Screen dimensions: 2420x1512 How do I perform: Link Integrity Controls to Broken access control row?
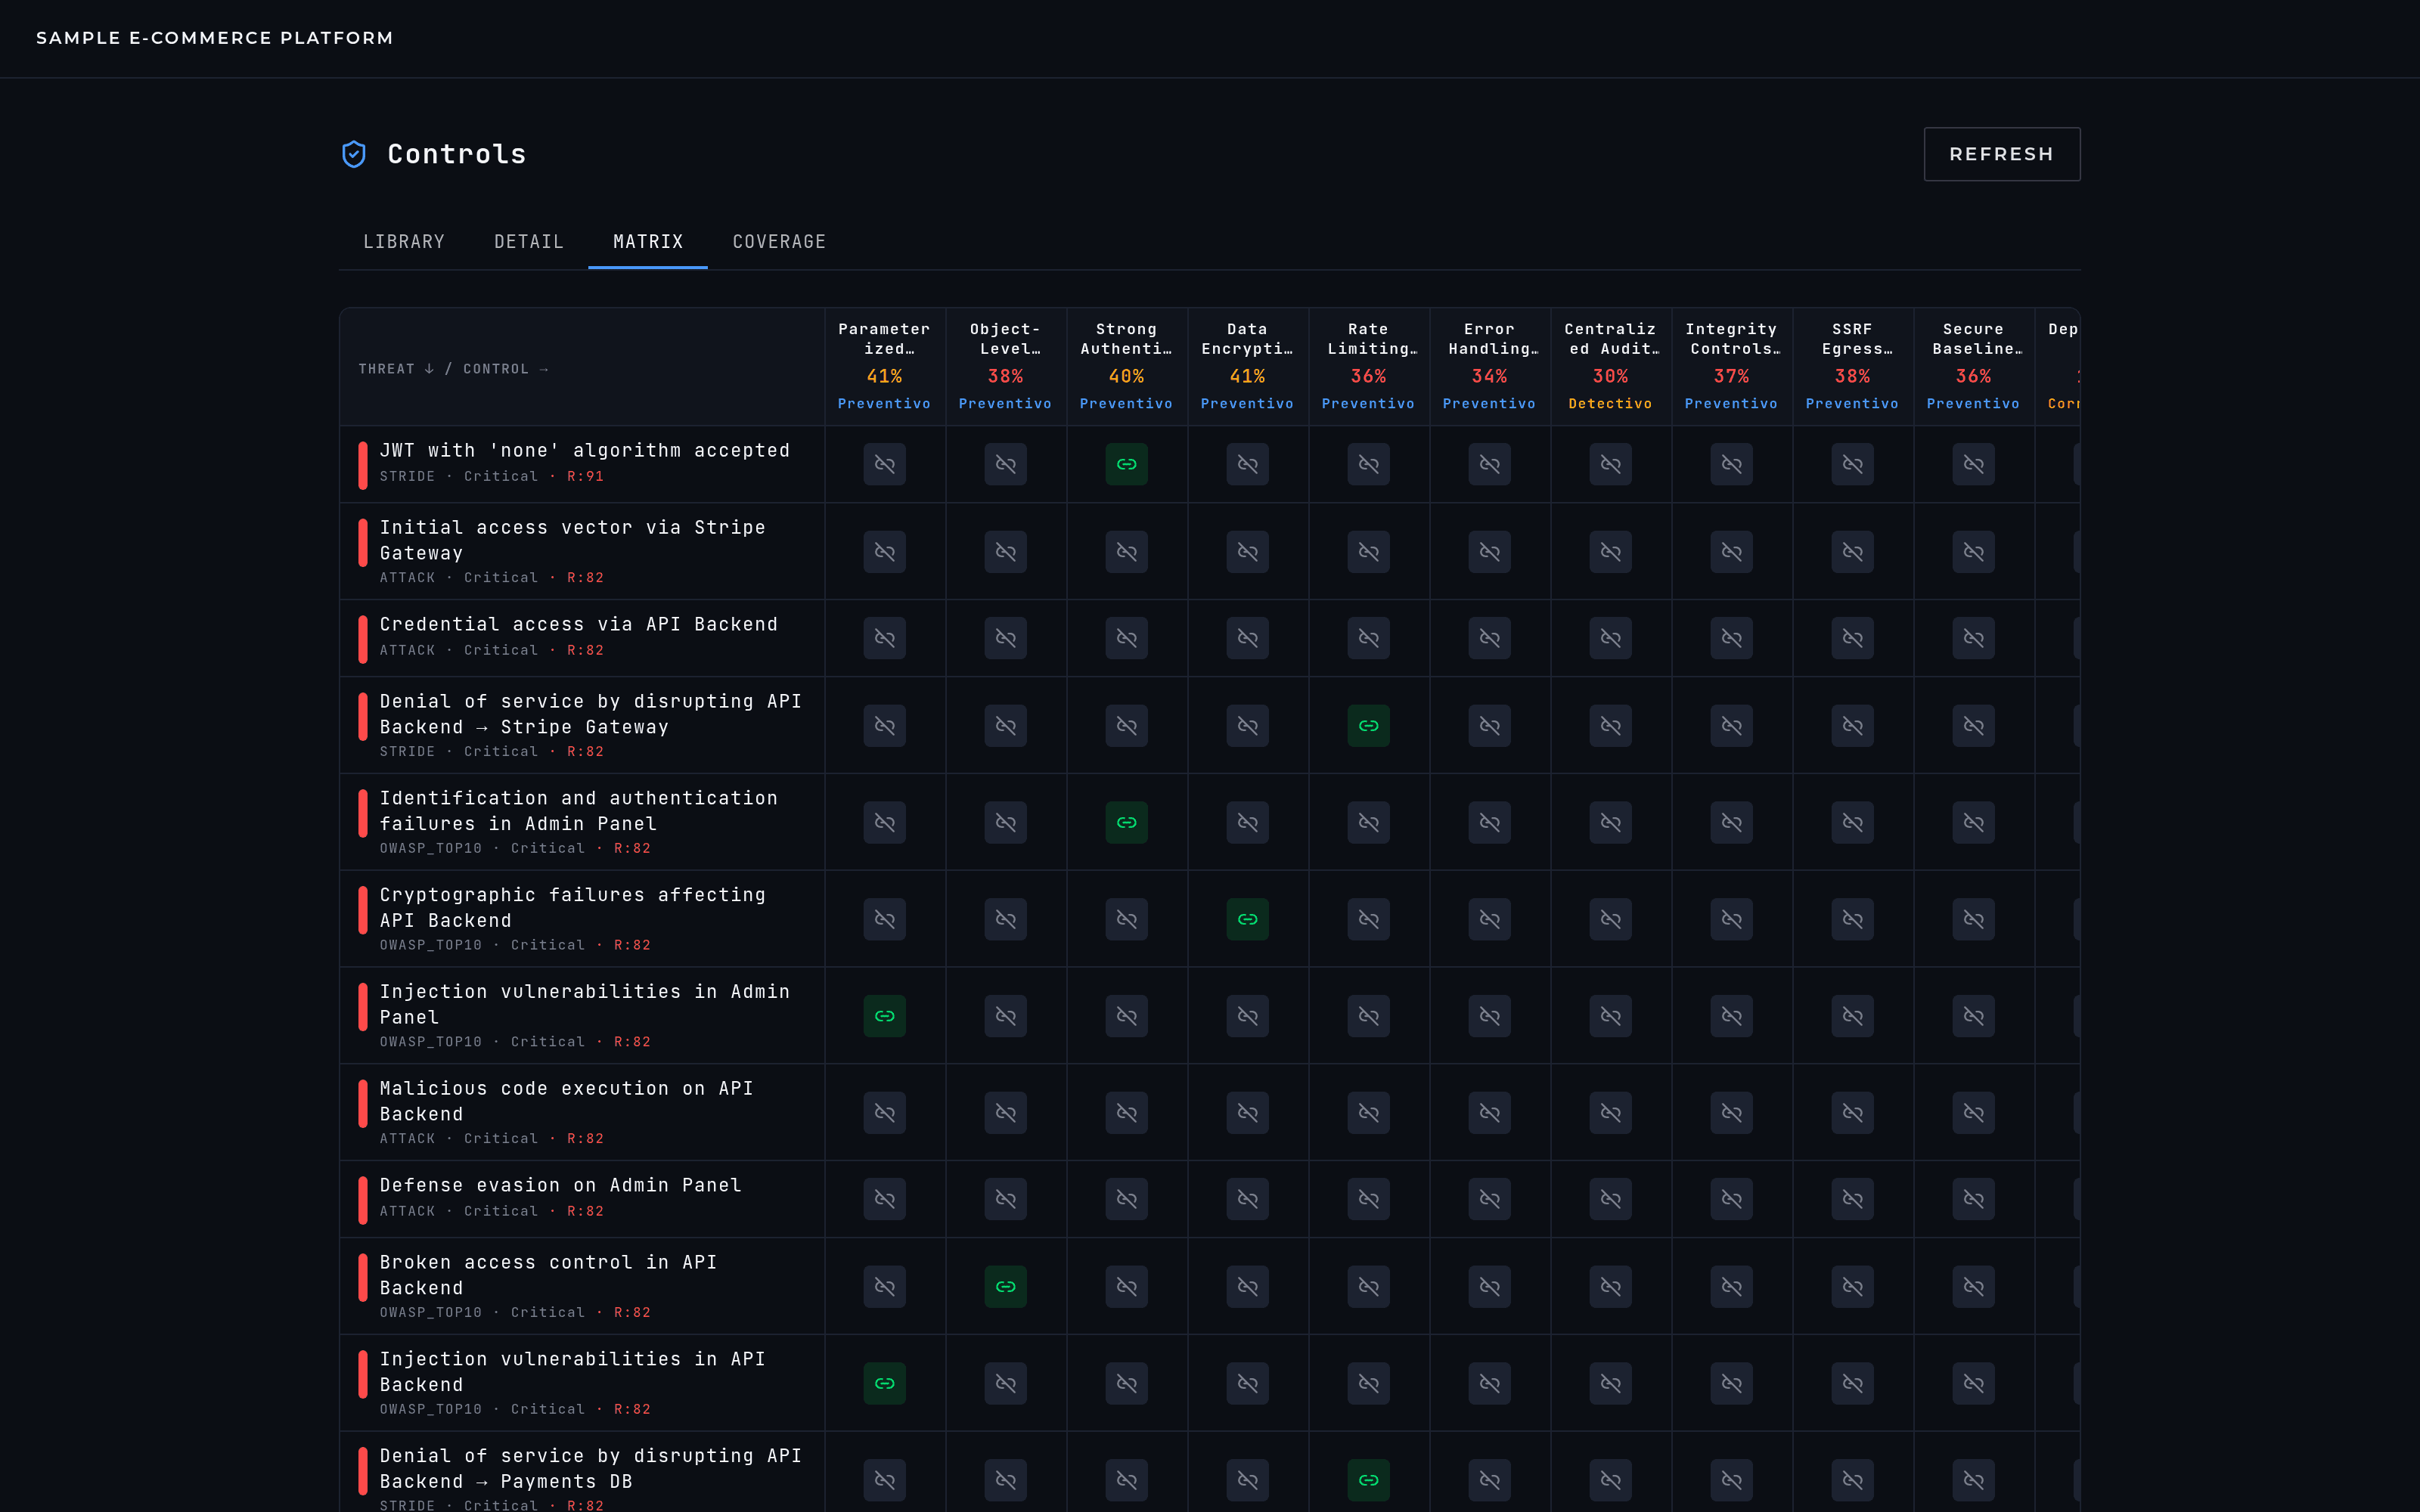(1731, 1286)
